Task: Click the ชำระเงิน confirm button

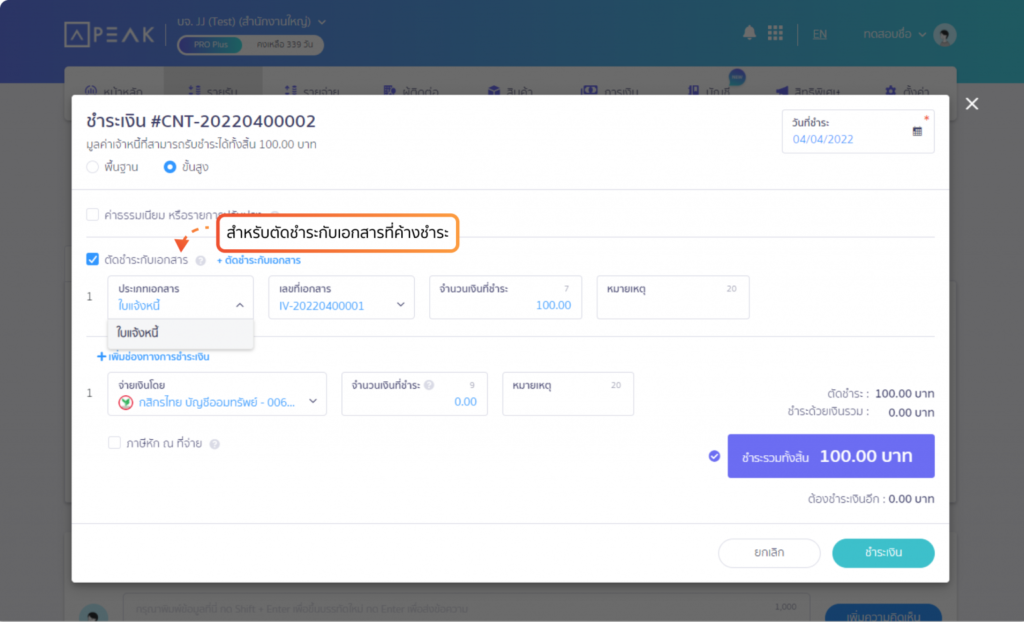Action: [x=883, y=553]
